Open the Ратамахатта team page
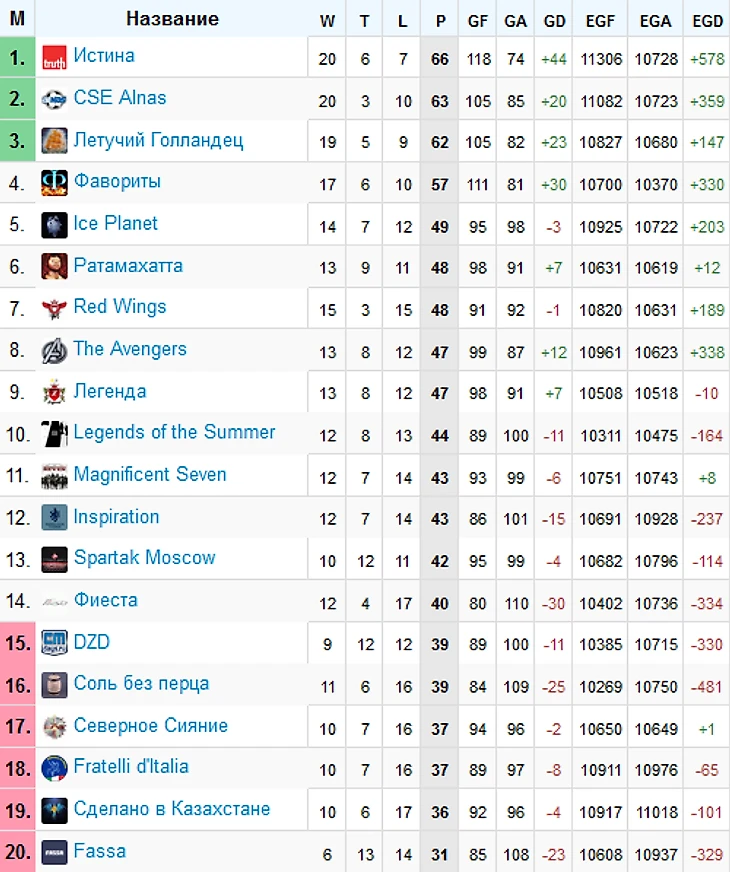This screenshot has height=872, width=730. pos(128,265)
